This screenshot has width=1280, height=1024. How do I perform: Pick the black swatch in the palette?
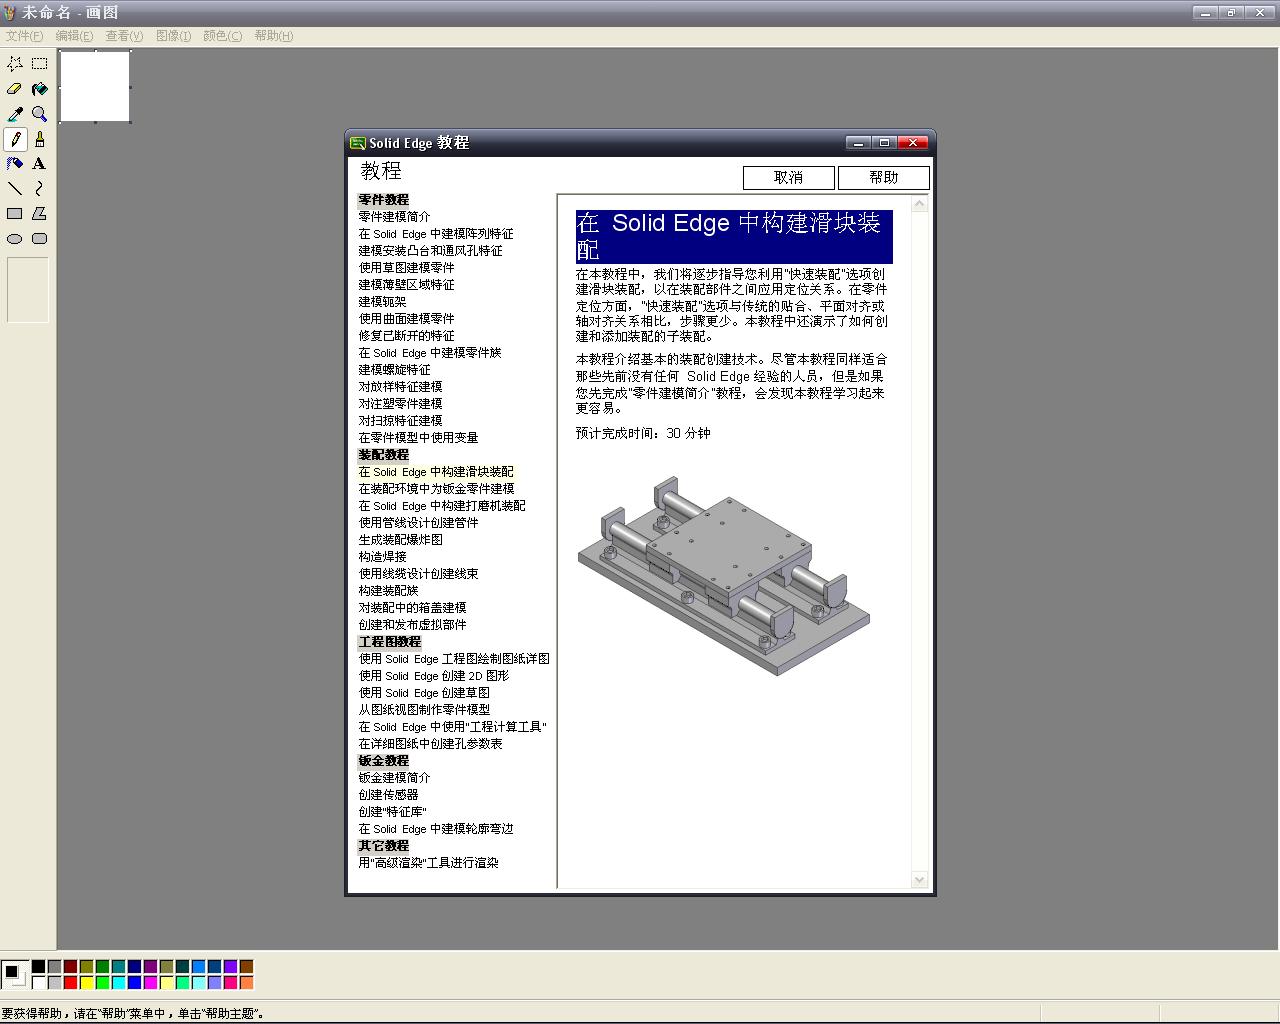pyautogui.click(x=38, y=967)
